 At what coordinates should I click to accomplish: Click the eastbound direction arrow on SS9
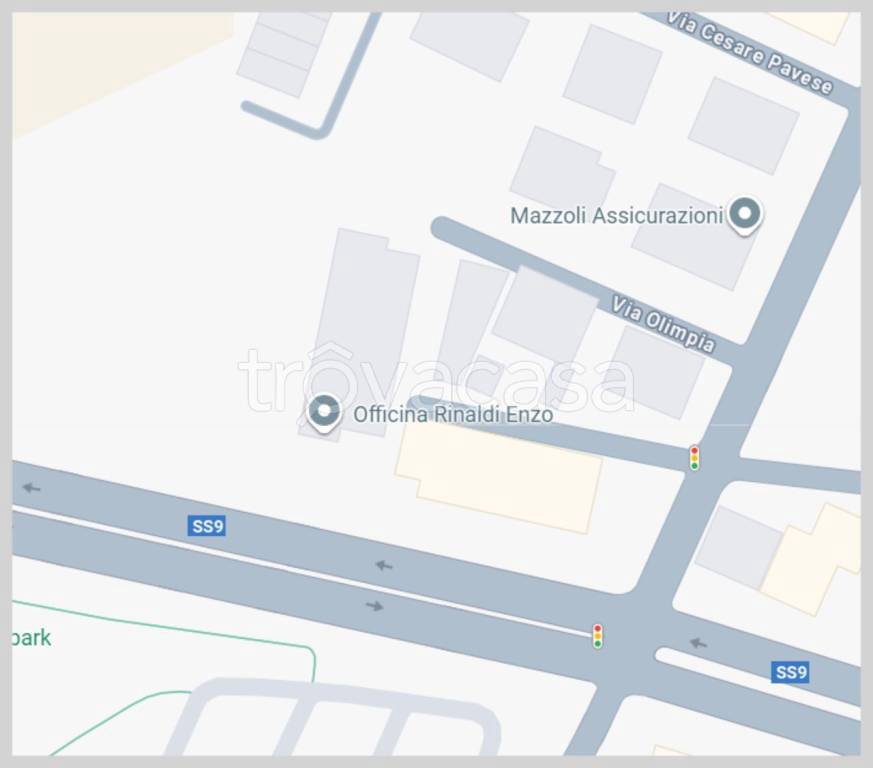(x=375, y=605)
